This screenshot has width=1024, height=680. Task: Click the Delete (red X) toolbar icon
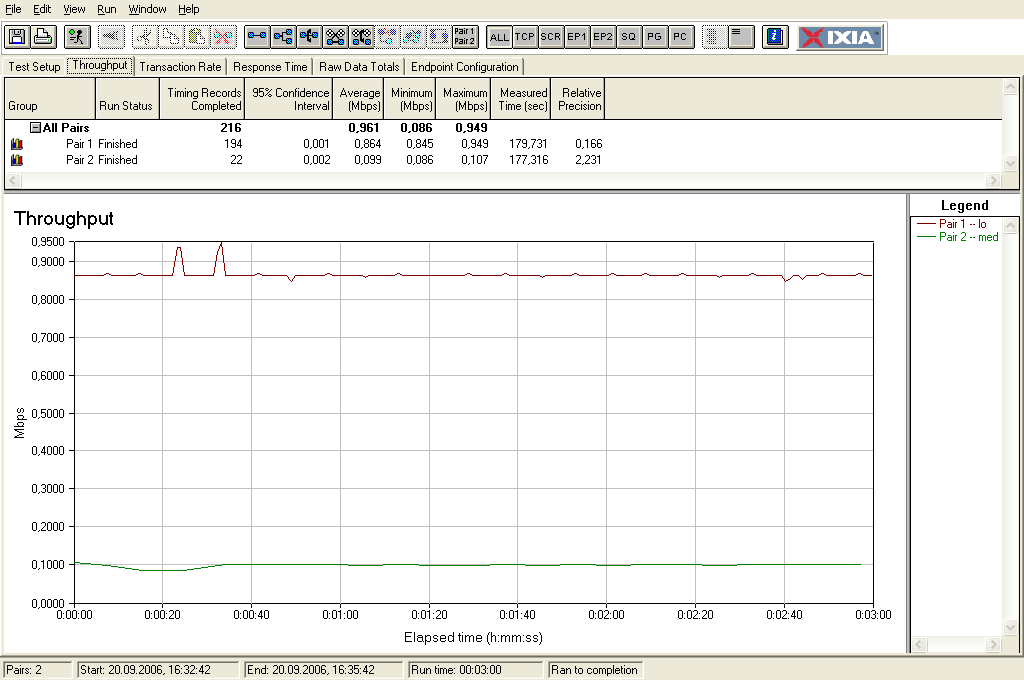coord(223,37)
